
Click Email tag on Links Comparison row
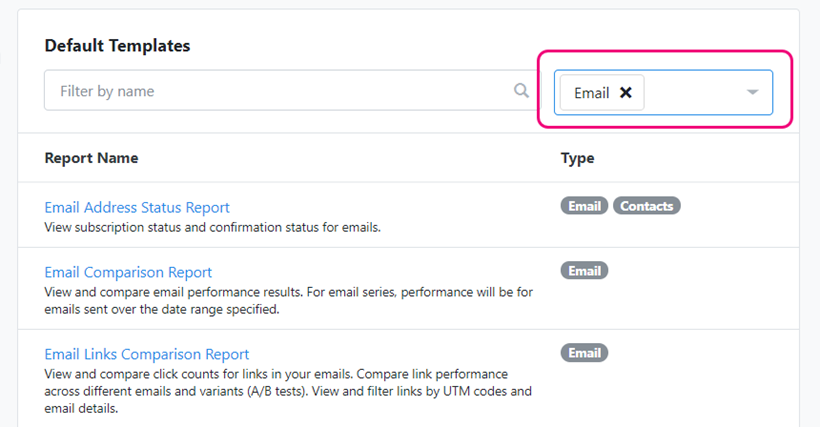tap(584, 353)
